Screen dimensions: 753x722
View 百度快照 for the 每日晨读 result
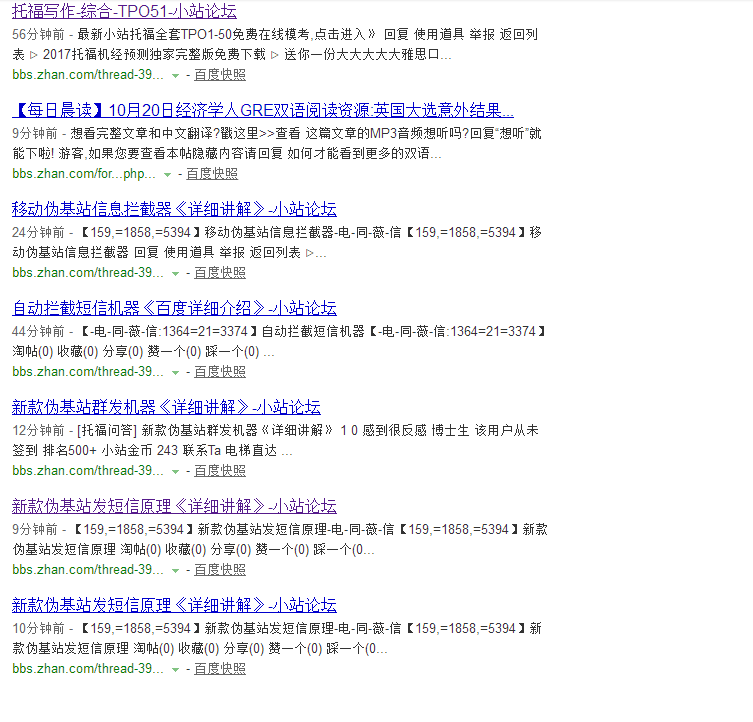(212, 174)
